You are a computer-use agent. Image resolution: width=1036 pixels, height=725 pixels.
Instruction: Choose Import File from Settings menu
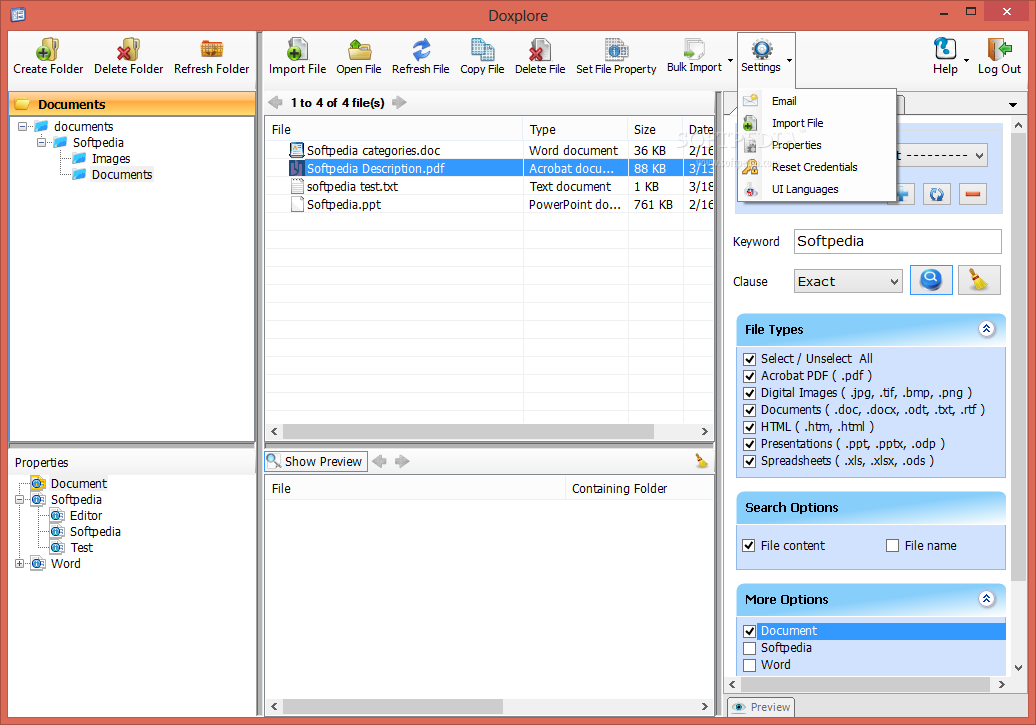tap(817, 123)
